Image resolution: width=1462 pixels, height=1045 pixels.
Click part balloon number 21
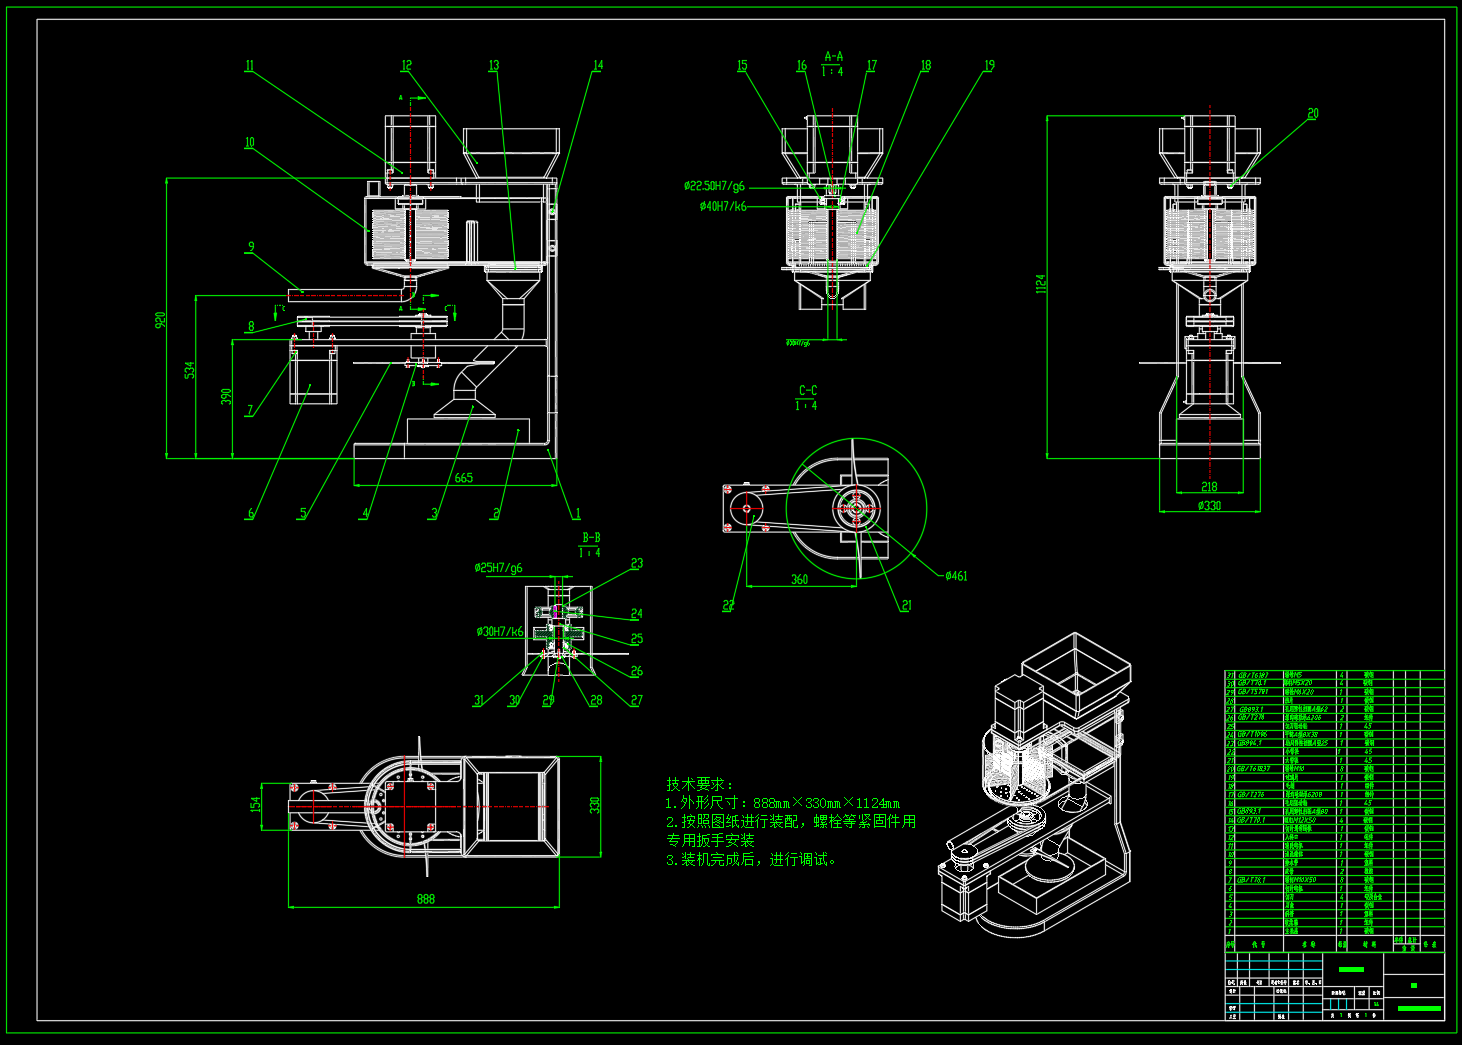[907, 606]
